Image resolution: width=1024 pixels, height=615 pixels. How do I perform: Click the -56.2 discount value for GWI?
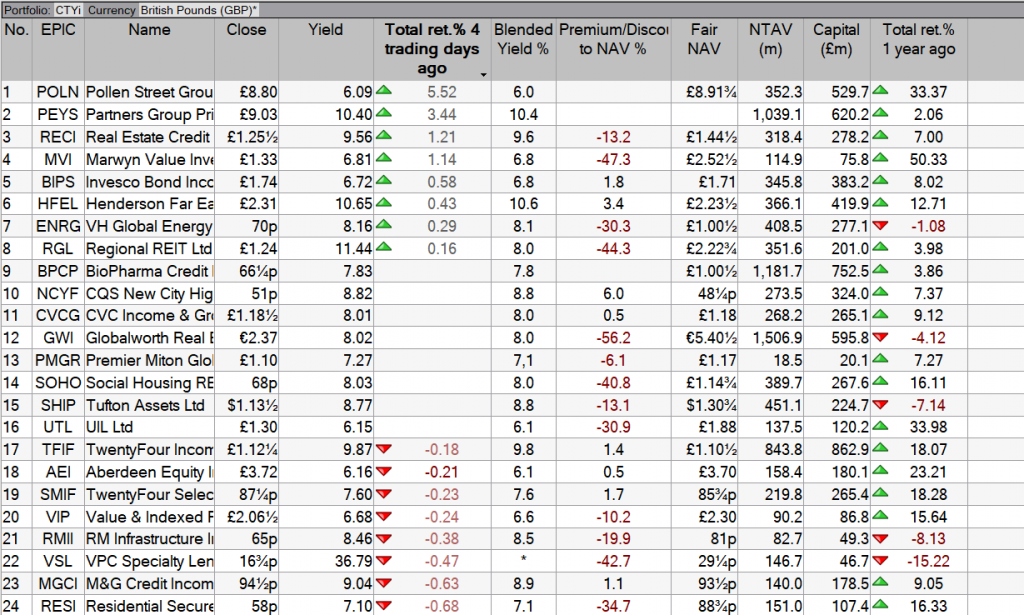(x=613, y=338)
